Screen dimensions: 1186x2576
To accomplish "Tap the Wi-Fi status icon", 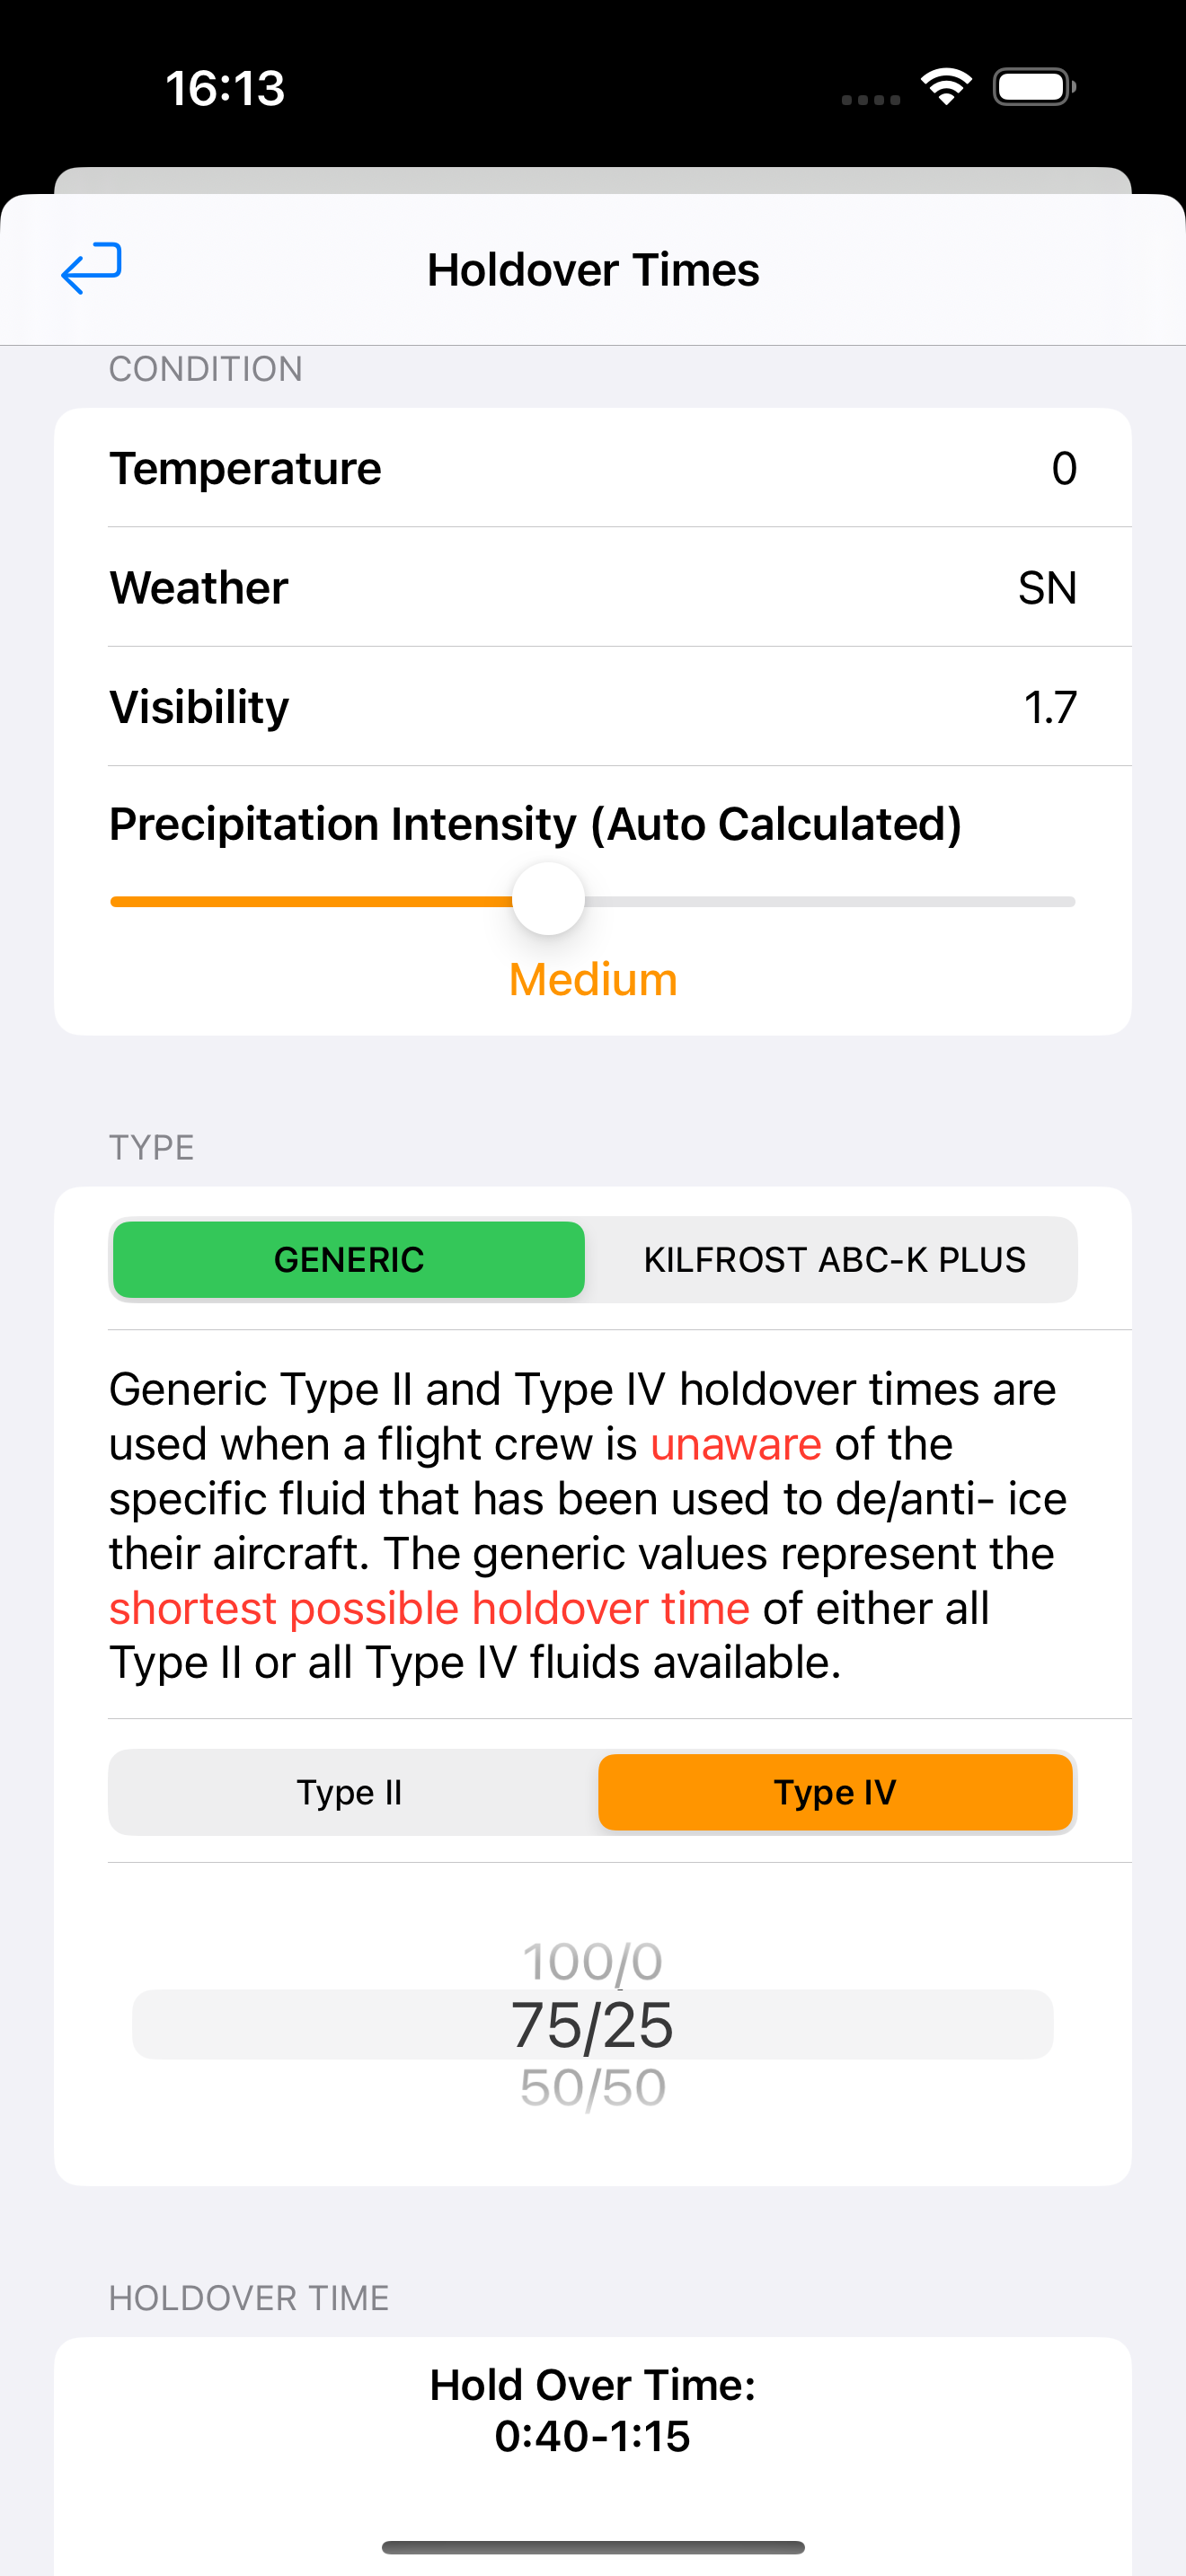I will click(x=946, y=87).
